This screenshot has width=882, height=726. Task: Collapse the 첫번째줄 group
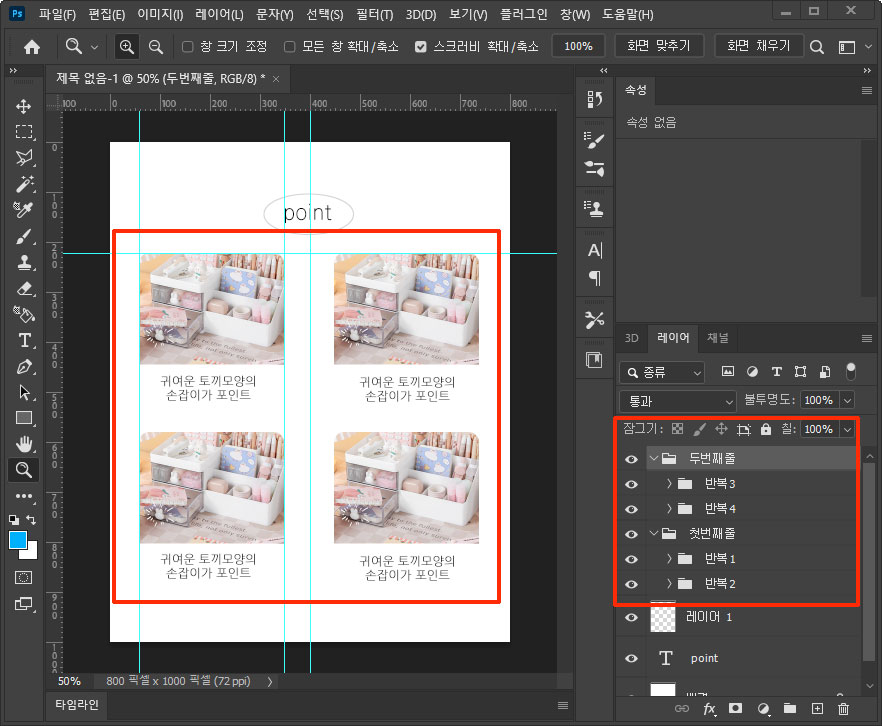click(x=654, y=533)
